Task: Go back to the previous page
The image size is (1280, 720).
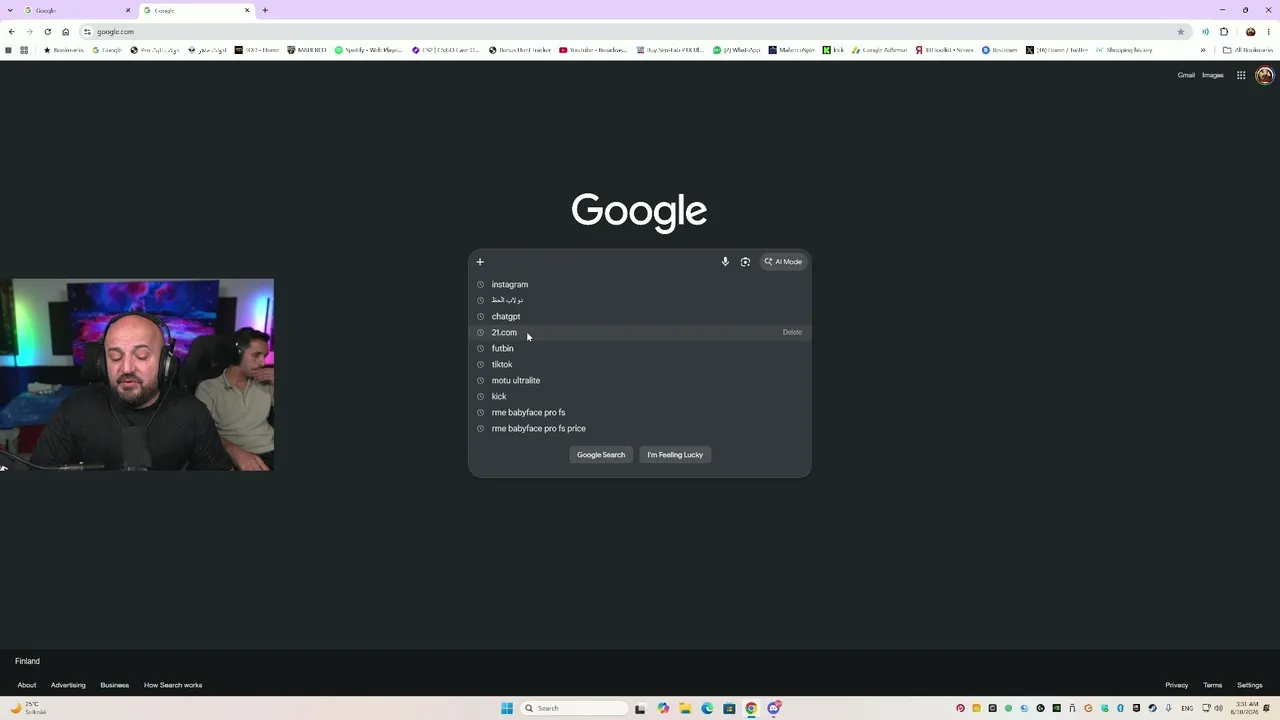Action: 11,32
